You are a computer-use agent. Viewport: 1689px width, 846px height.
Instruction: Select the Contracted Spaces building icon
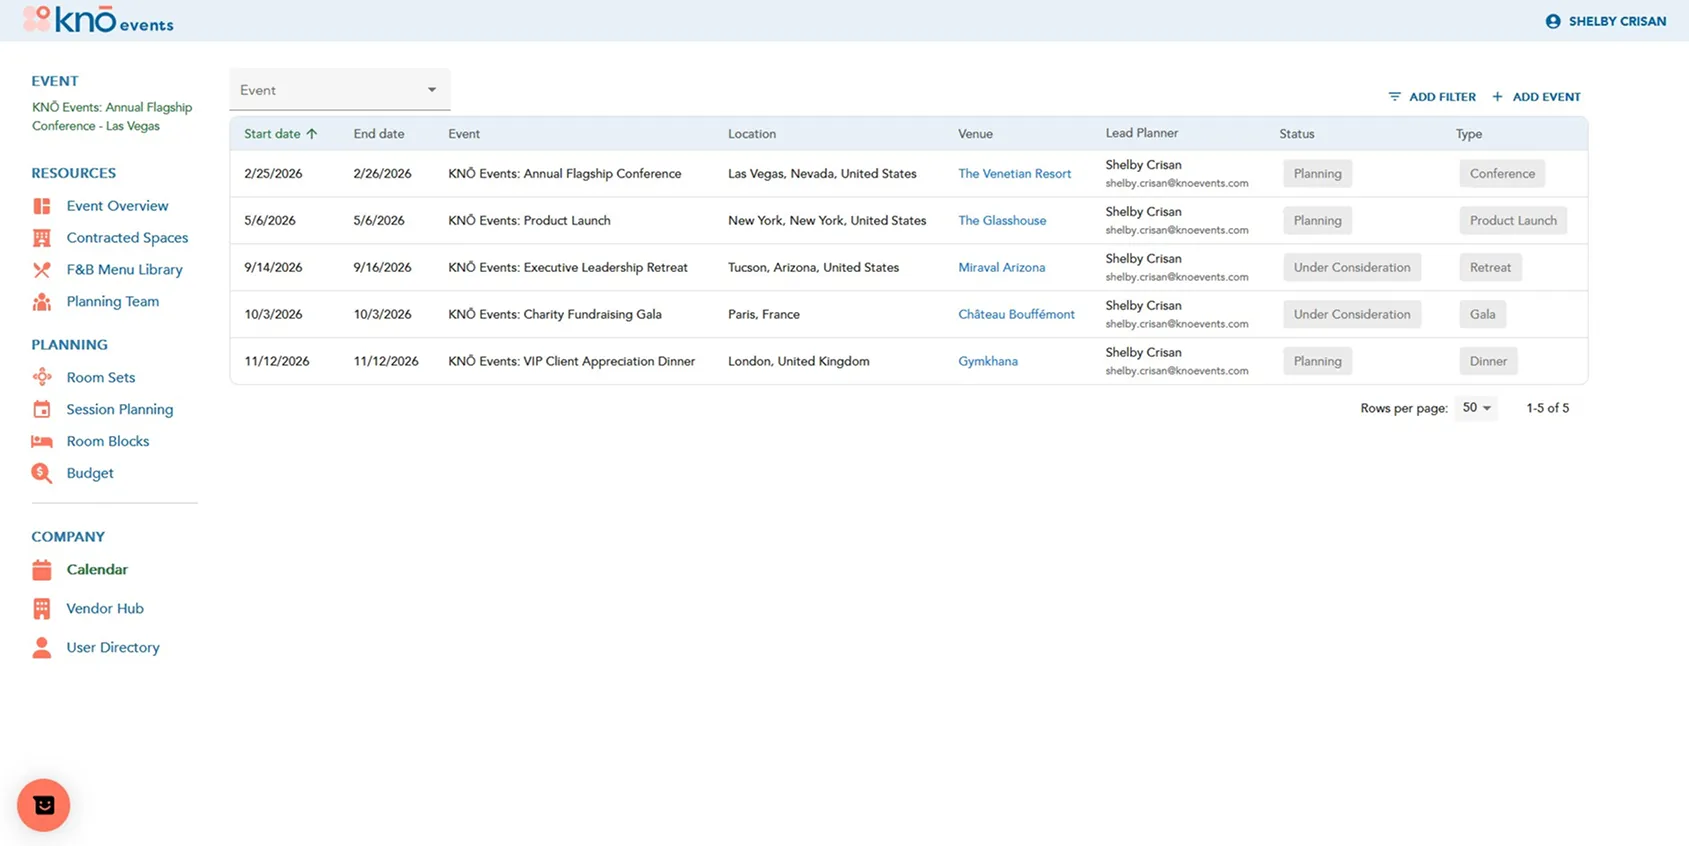pyautogui.click(x=42, y=238)
